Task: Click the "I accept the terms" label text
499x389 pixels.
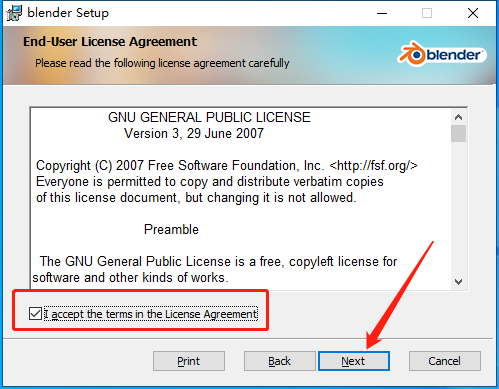Action: click(x=151, y=314)
